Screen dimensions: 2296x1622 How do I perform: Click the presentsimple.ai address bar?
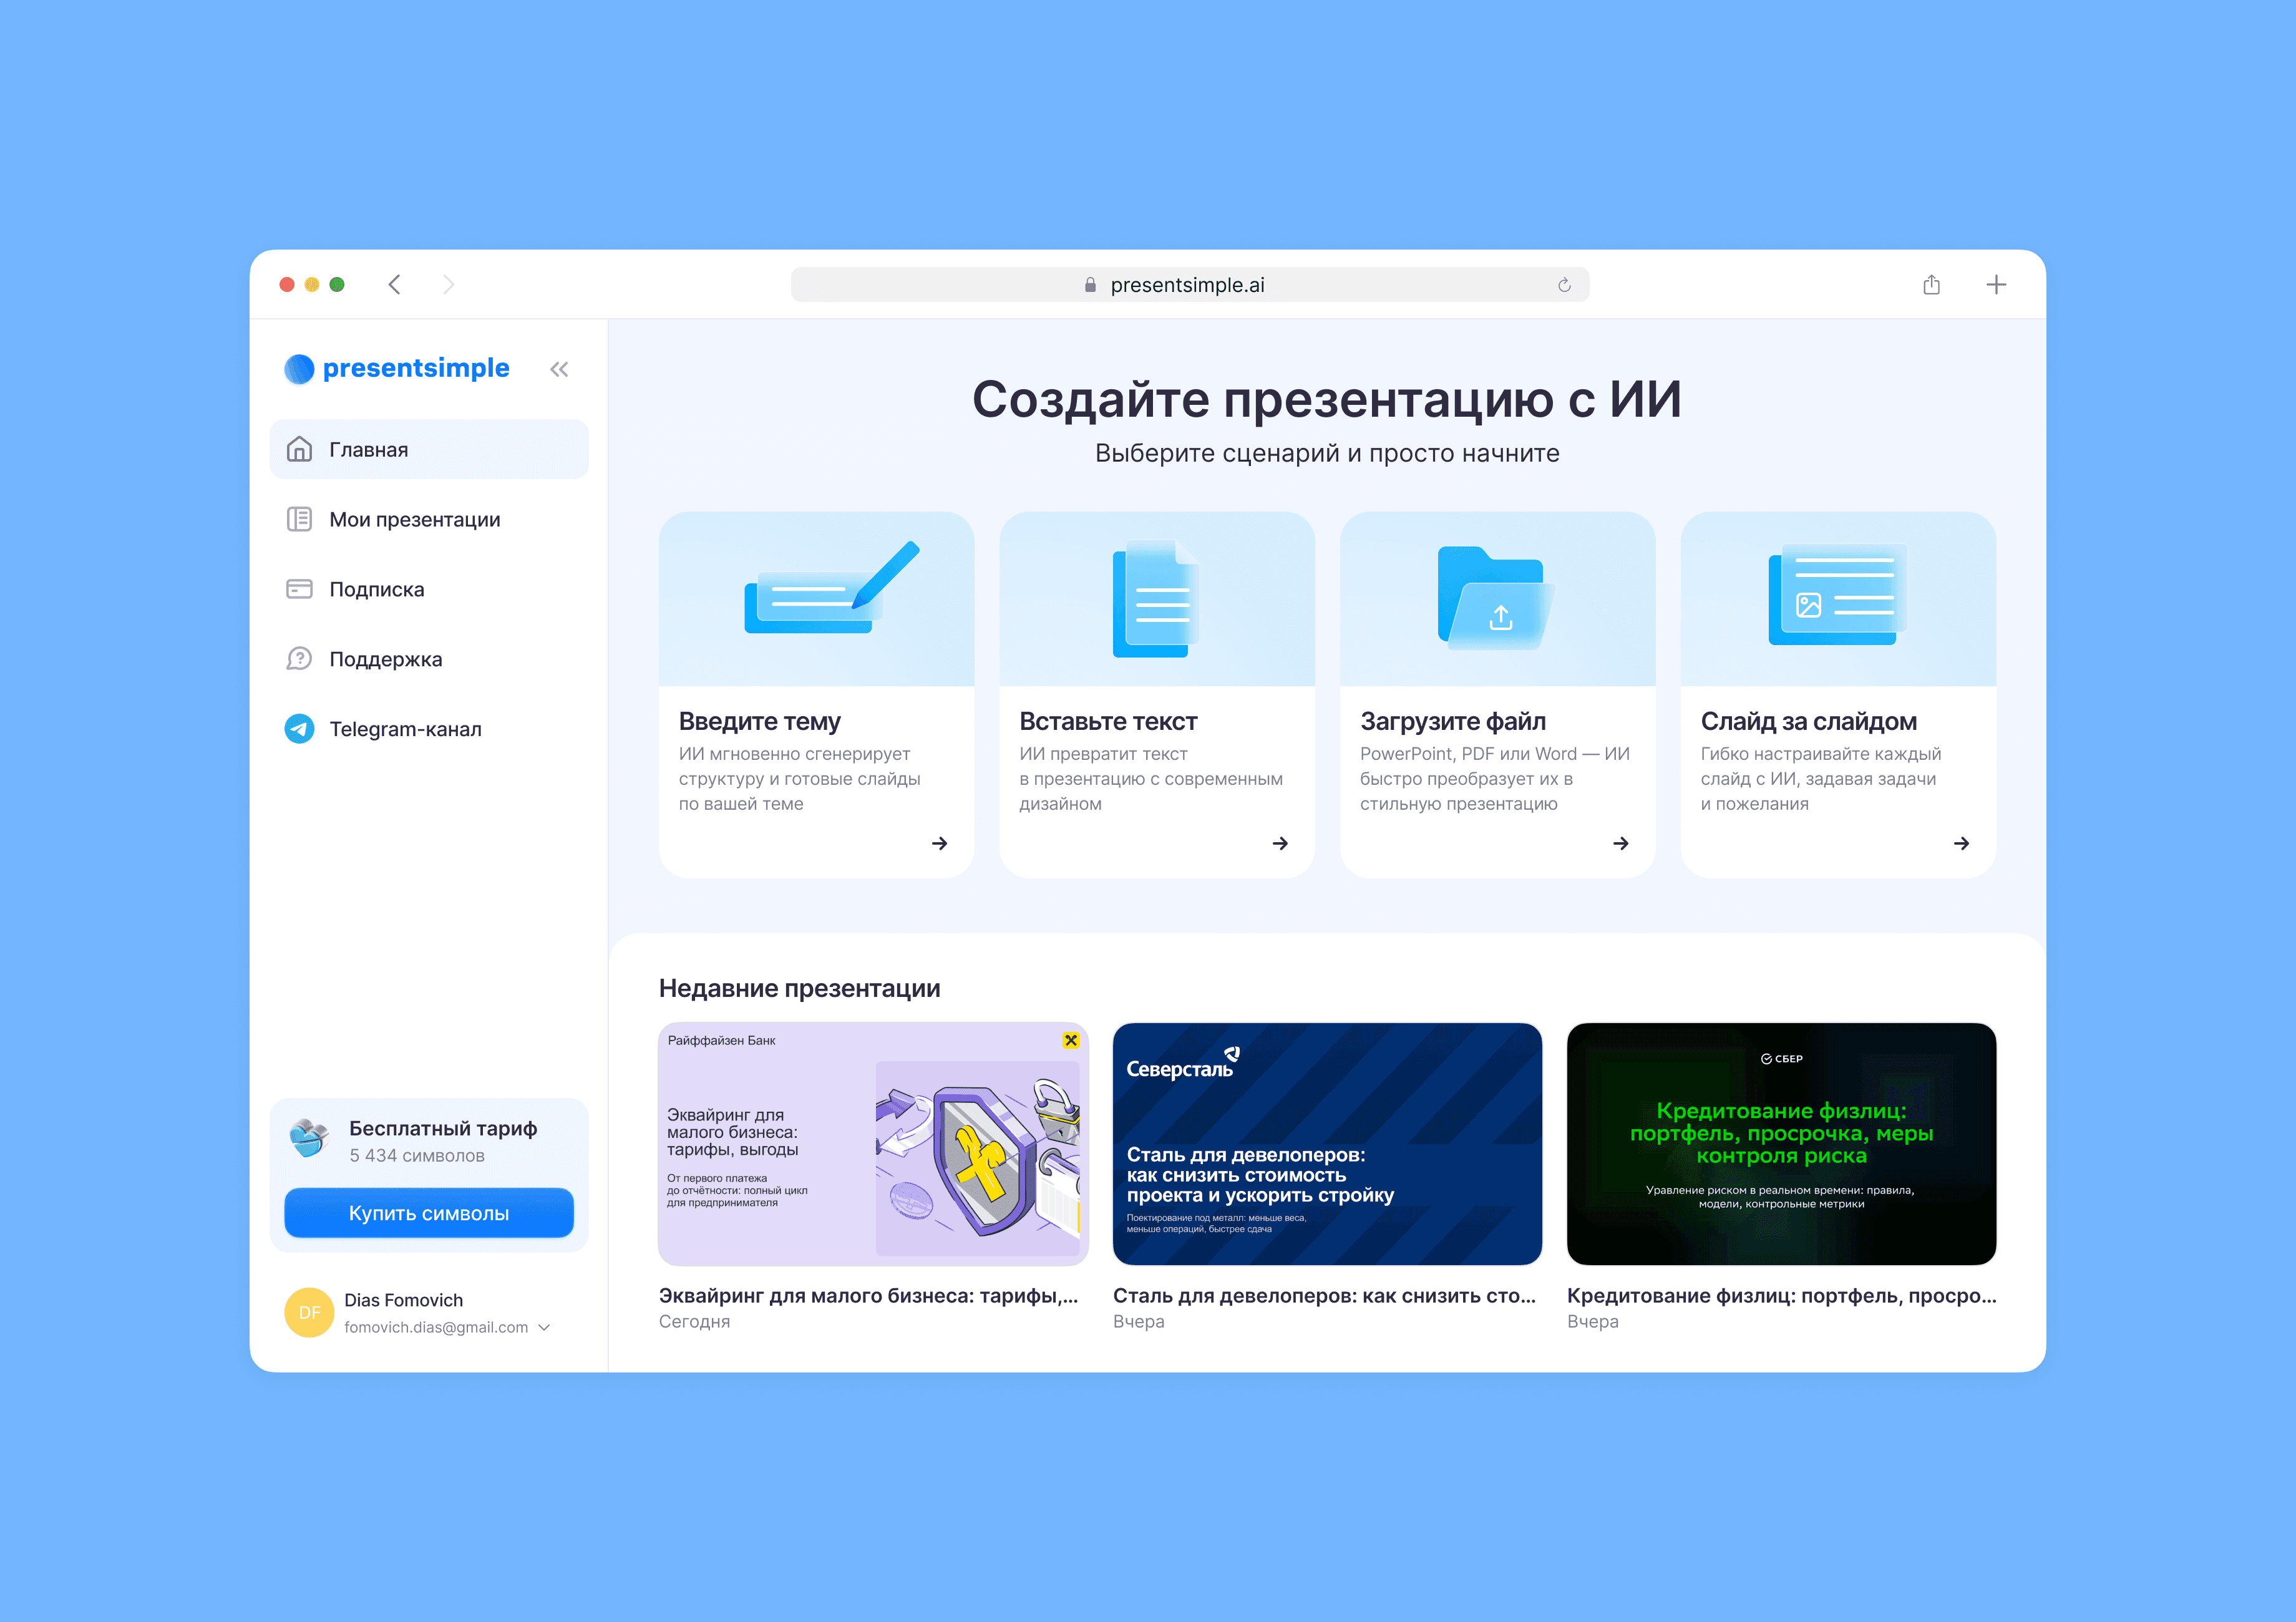point(1187,285)
